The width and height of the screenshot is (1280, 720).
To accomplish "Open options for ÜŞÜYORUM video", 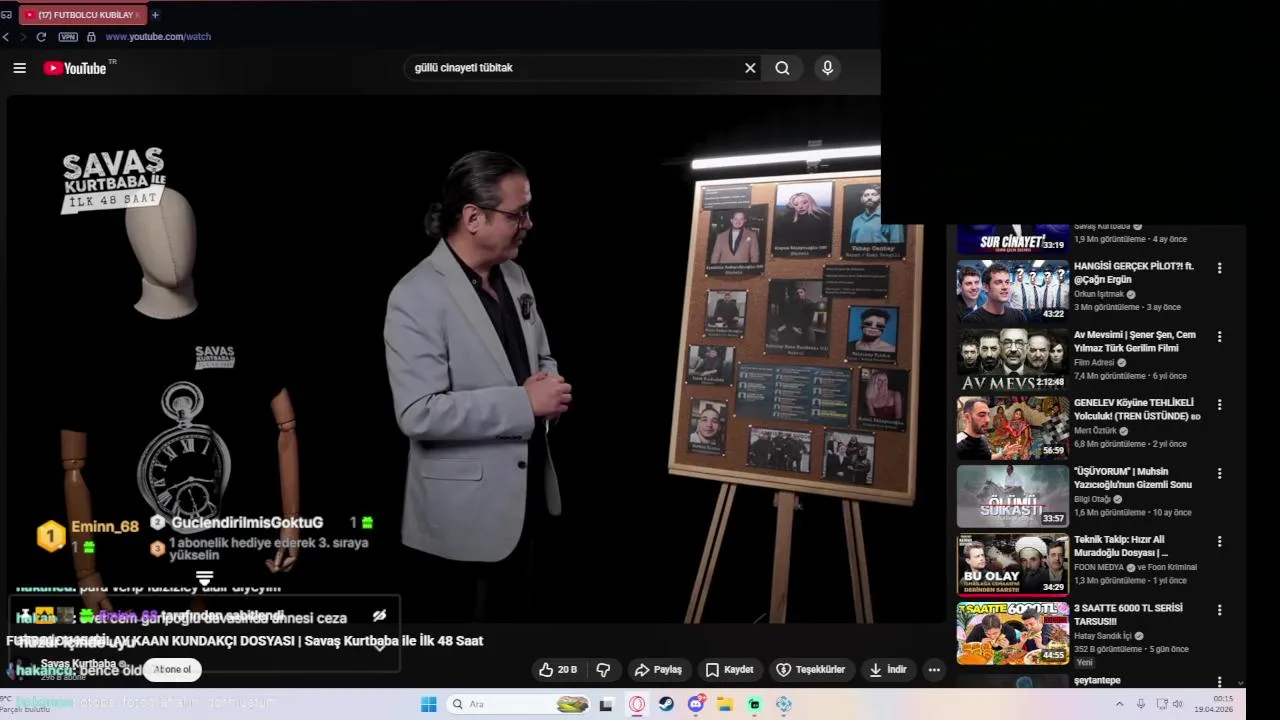I will click(1219, 473).
